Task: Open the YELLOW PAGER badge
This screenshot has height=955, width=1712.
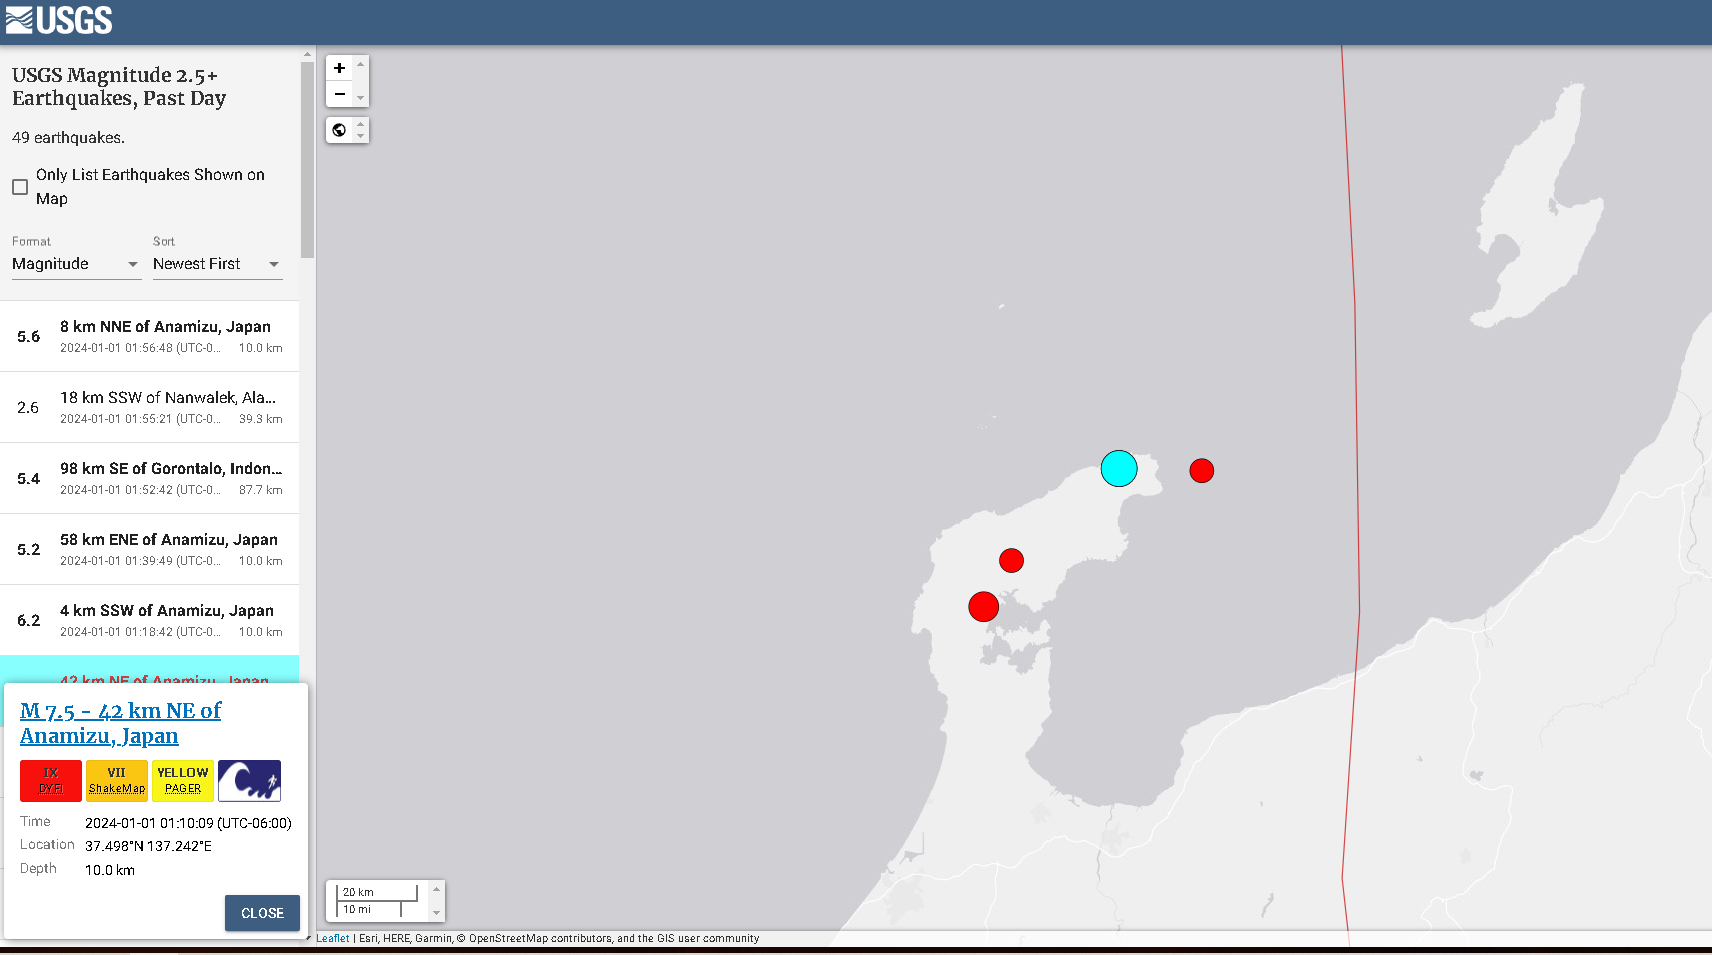Action: pyautogui.click(x=183, y=781)
